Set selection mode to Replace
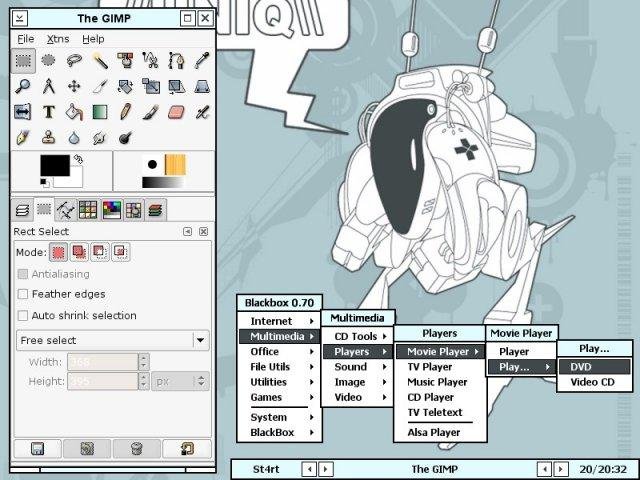Image resolution: width=640 pixels, height=480 pixels. pyautogui.click(x=58, y=252)
